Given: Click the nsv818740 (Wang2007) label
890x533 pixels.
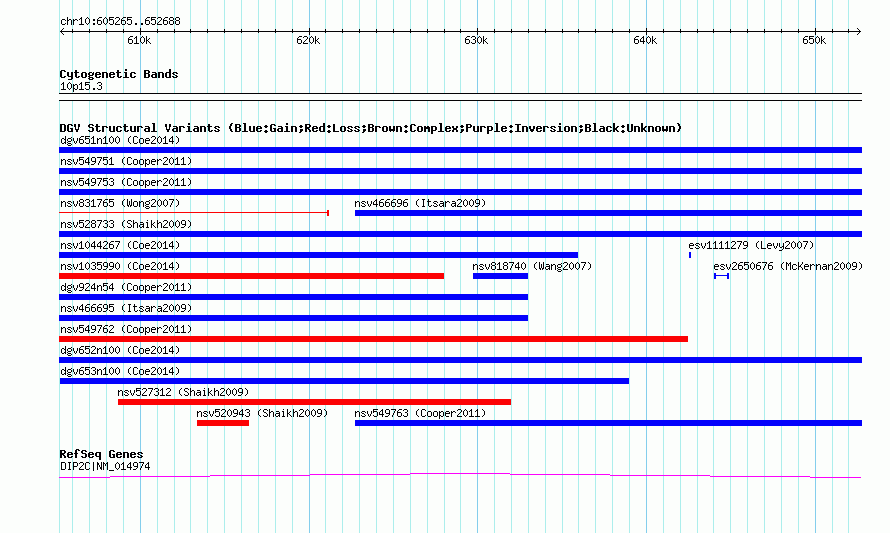Looking at the screenshot, I should tap(532, 266).
